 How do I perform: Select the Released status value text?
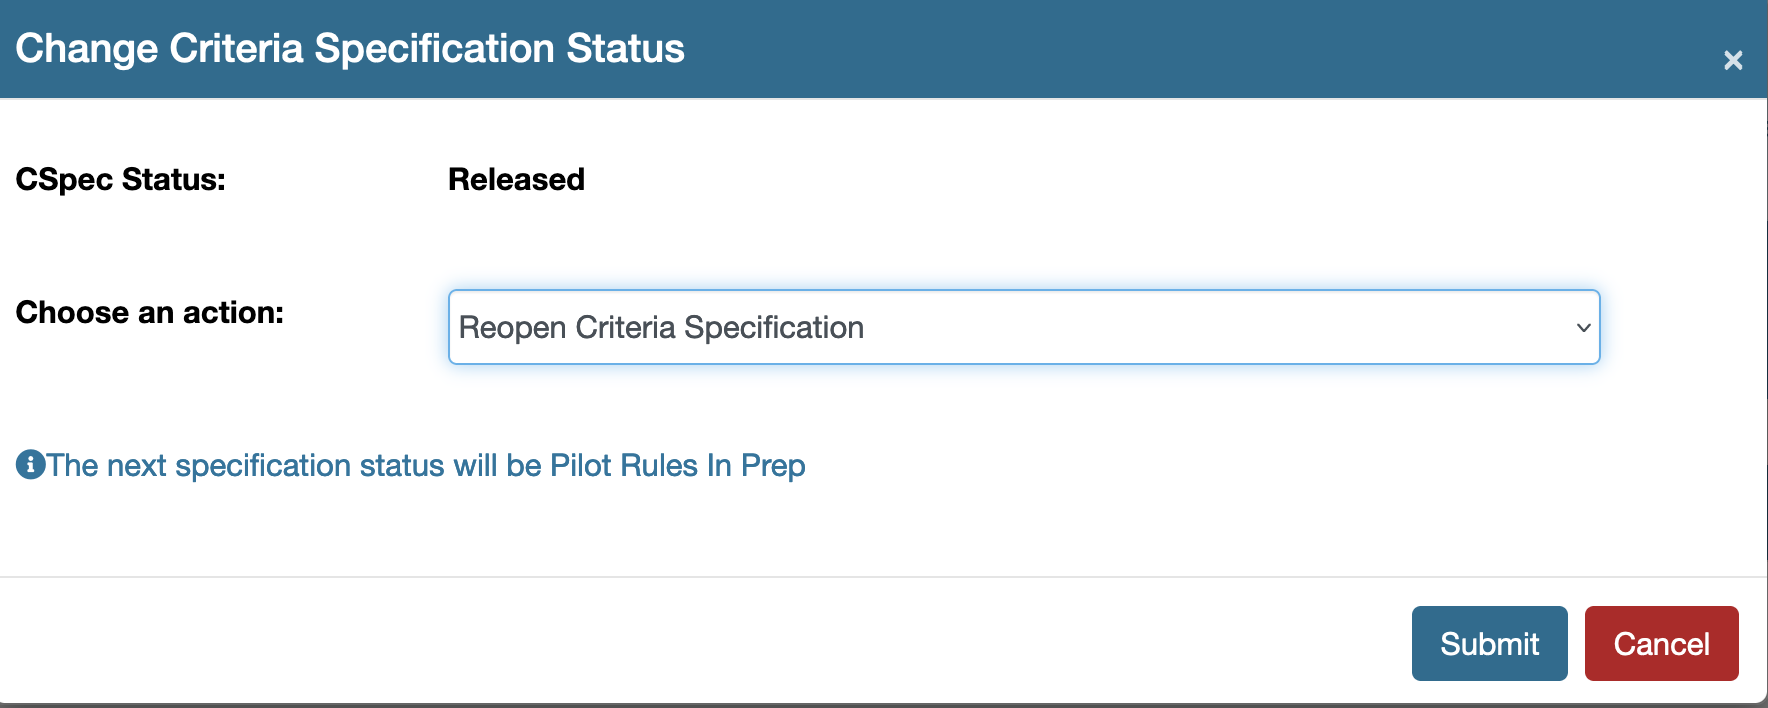tap(516, 180)
